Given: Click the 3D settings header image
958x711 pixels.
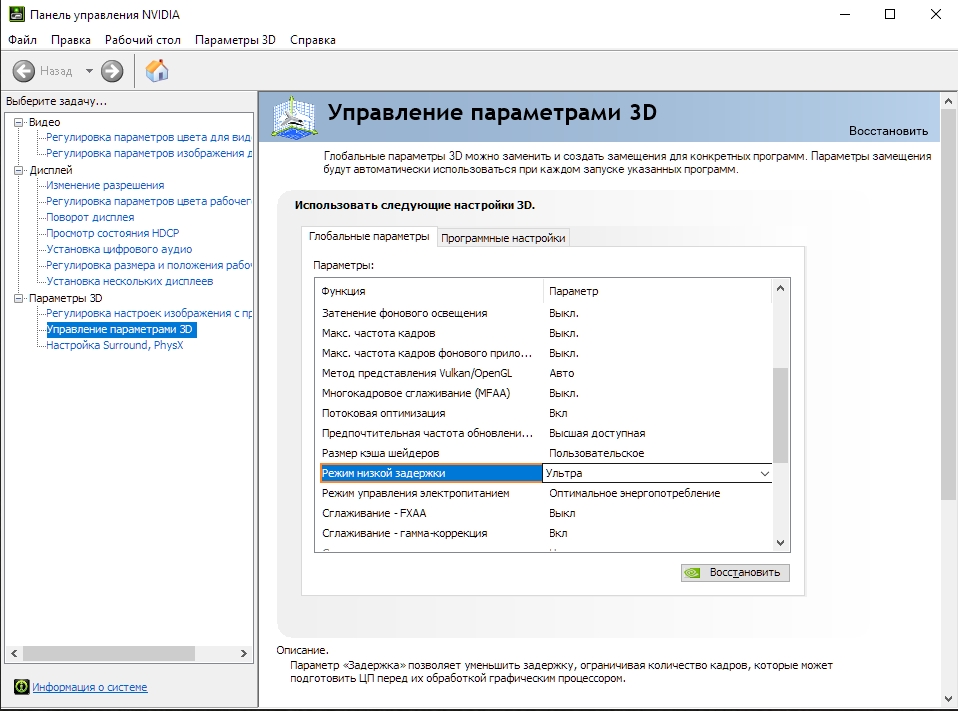Looking at the screenshot, I should point(294,116).
